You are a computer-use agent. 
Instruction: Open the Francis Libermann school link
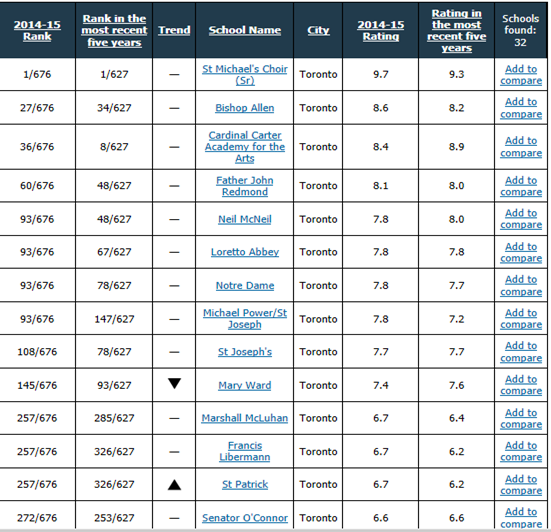pyautogui.click(x=245, y=451)
